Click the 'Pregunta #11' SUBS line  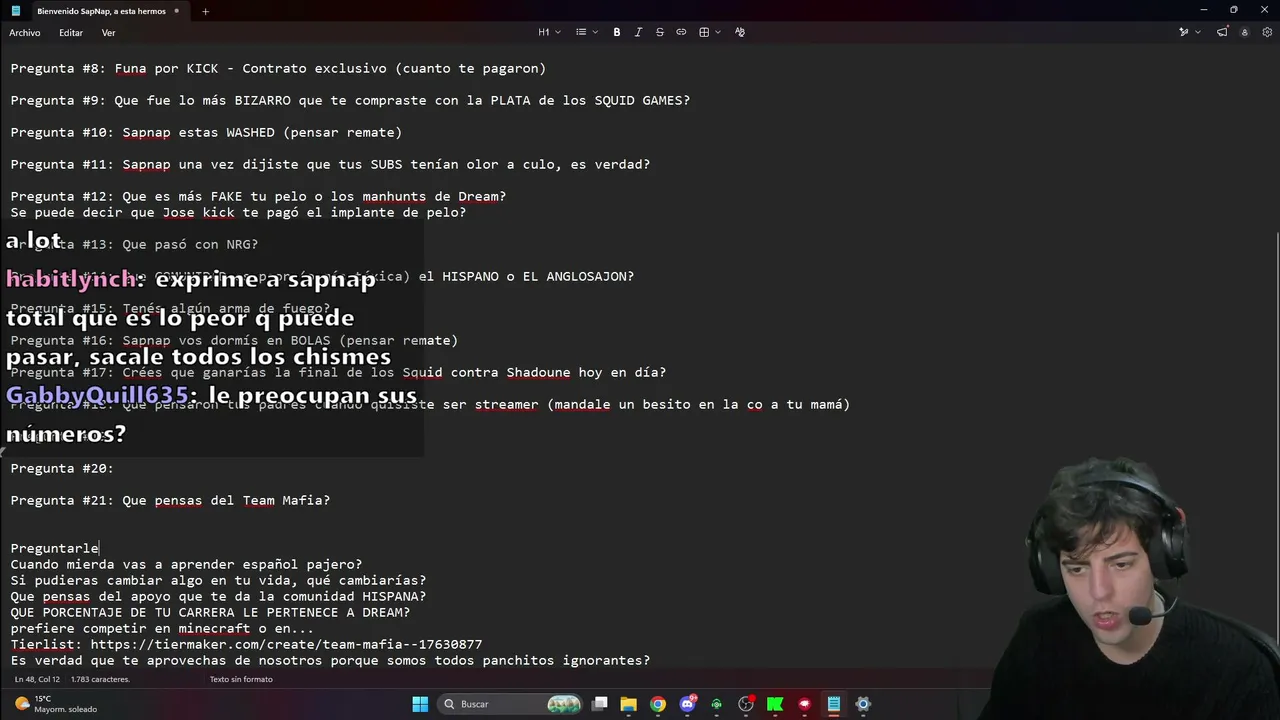(330, 165)
